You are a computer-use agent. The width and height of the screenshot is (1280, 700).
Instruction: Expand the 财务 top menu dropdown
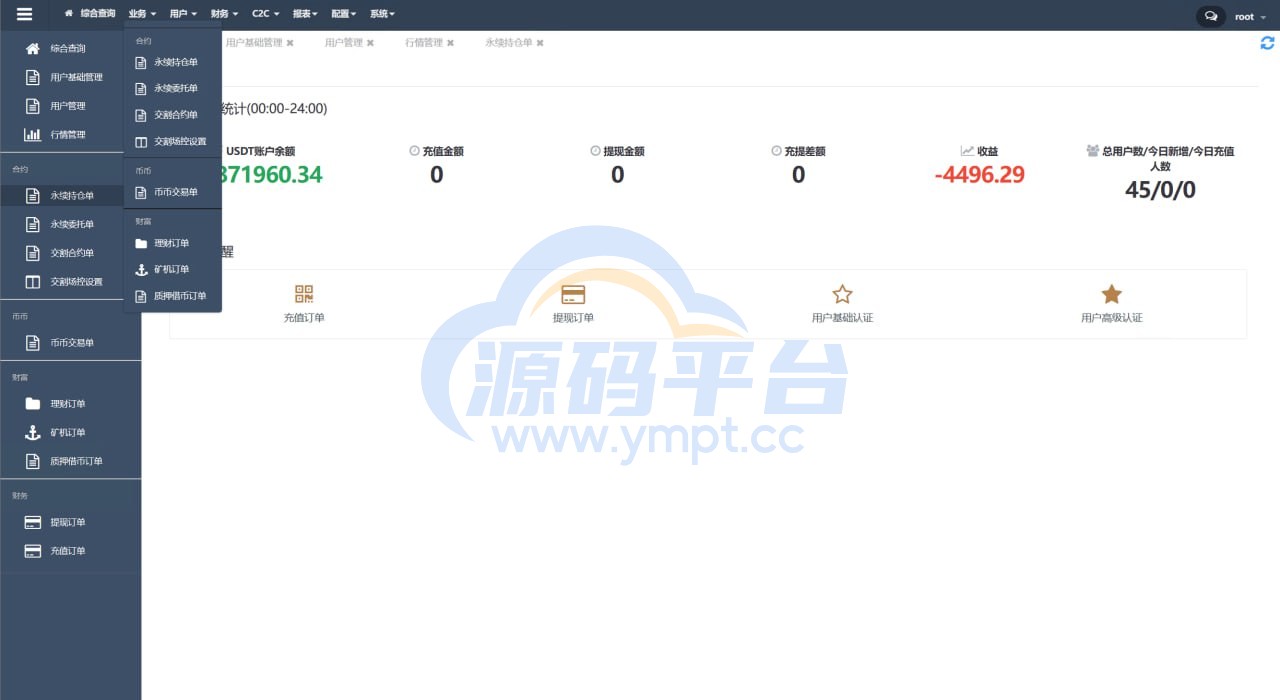[224, 14]
